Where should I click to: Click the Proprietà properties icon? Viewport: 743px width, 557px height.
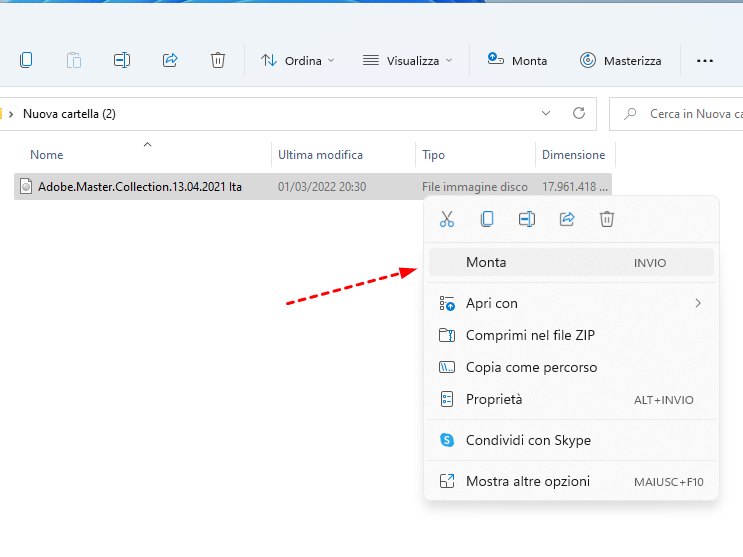click(x=447, y=399)
